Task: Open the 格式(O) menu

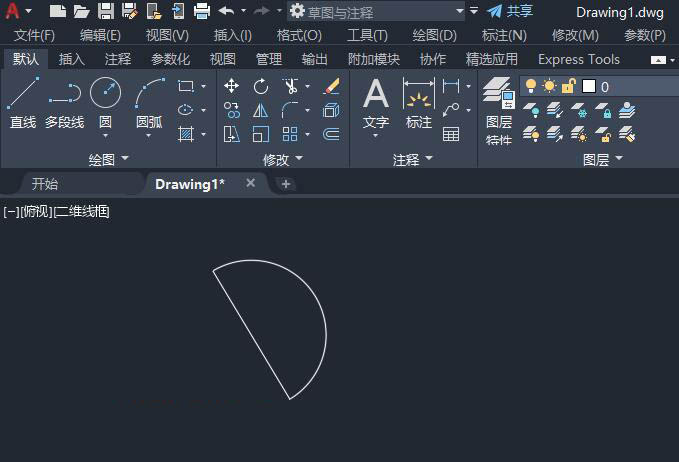Action: (299, 35)
